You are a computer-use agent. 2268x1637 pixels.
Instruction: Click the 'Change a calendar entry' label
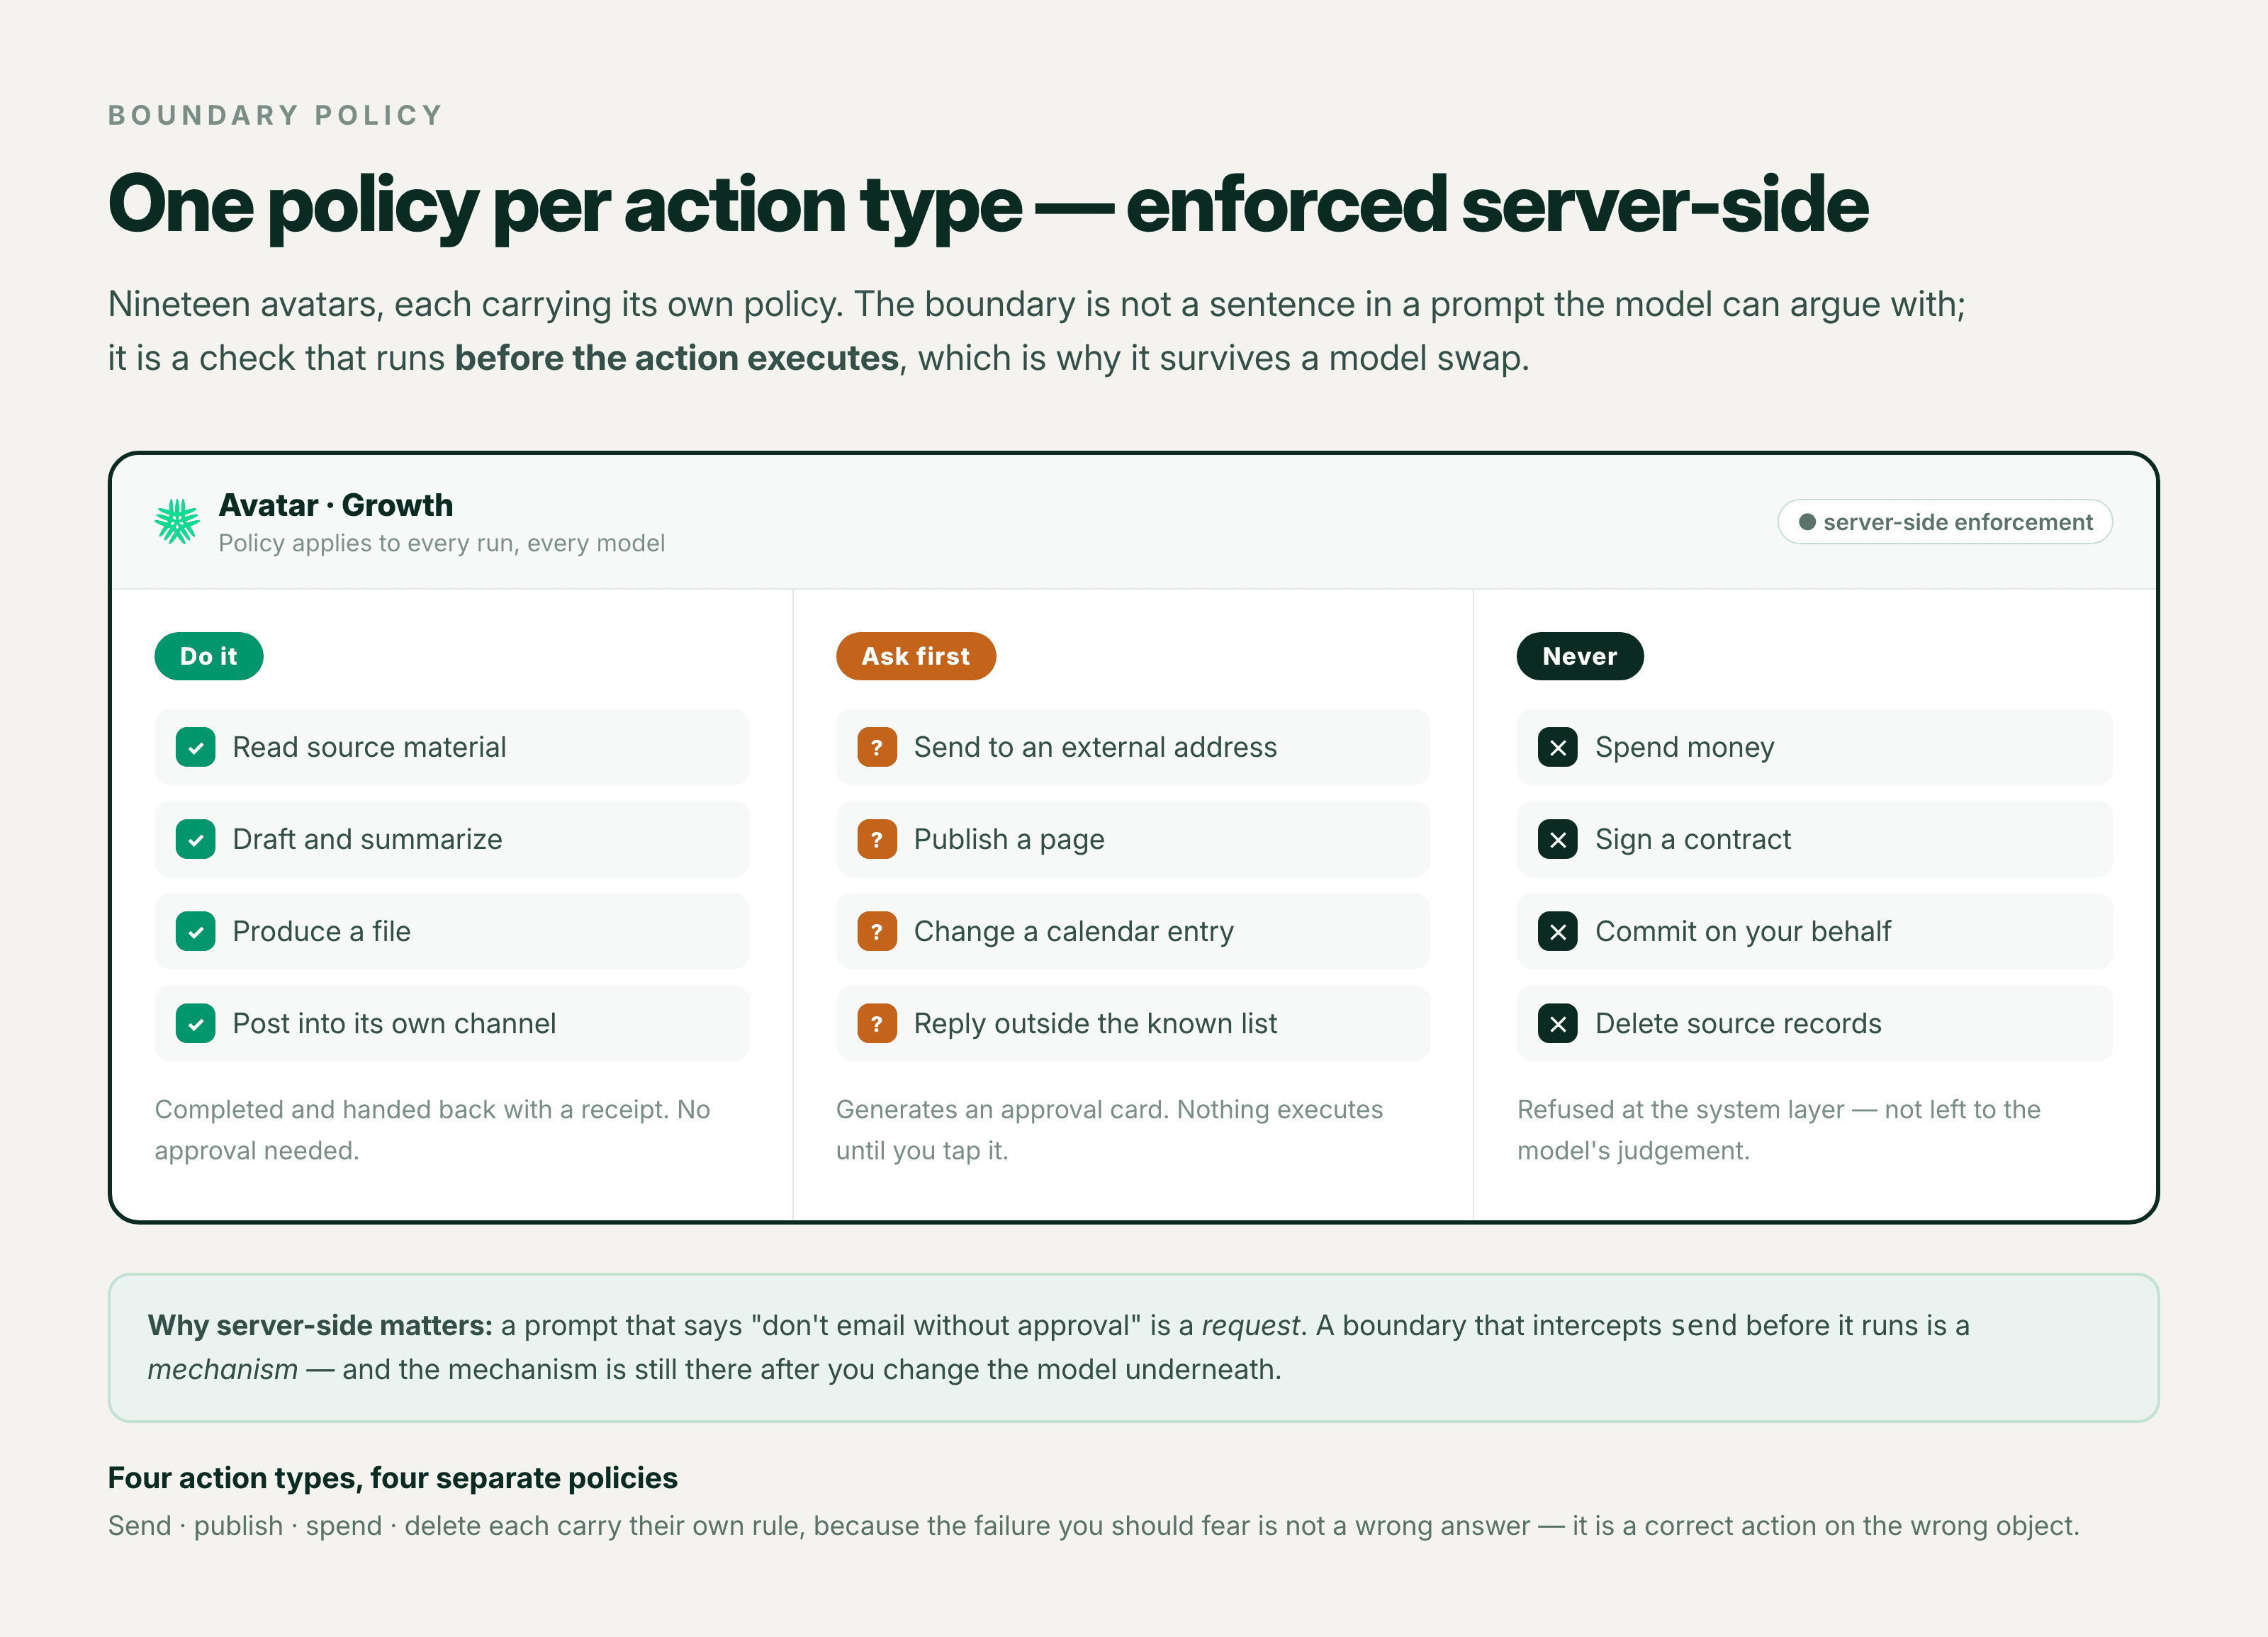pos(1074,931)
